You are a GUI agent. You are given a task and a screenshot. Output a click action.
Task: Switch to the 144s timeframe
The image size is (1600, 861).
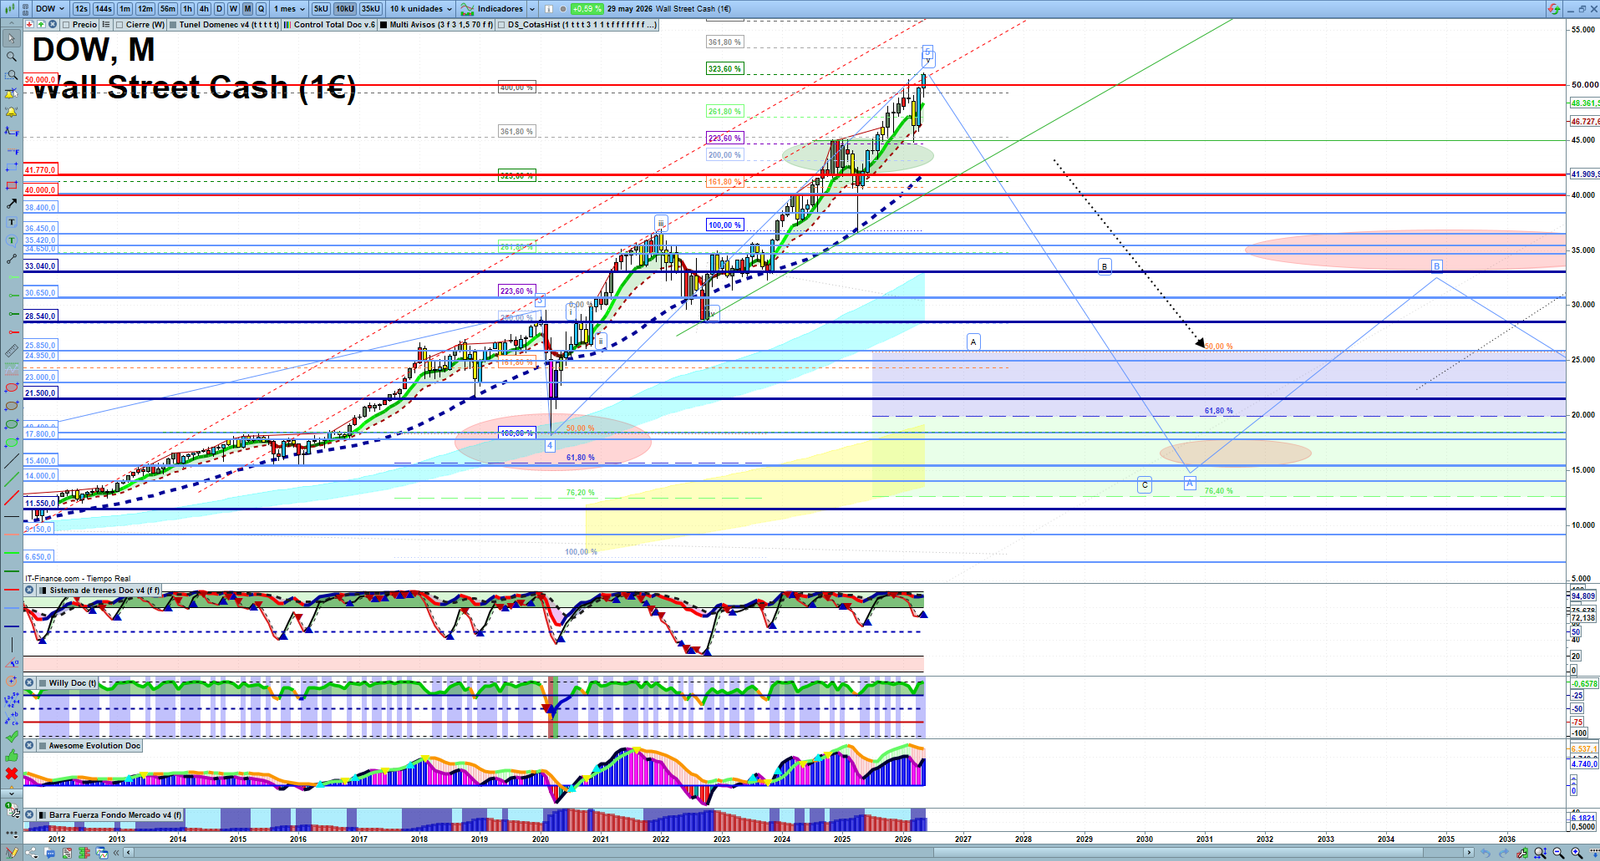click(103, 9)
